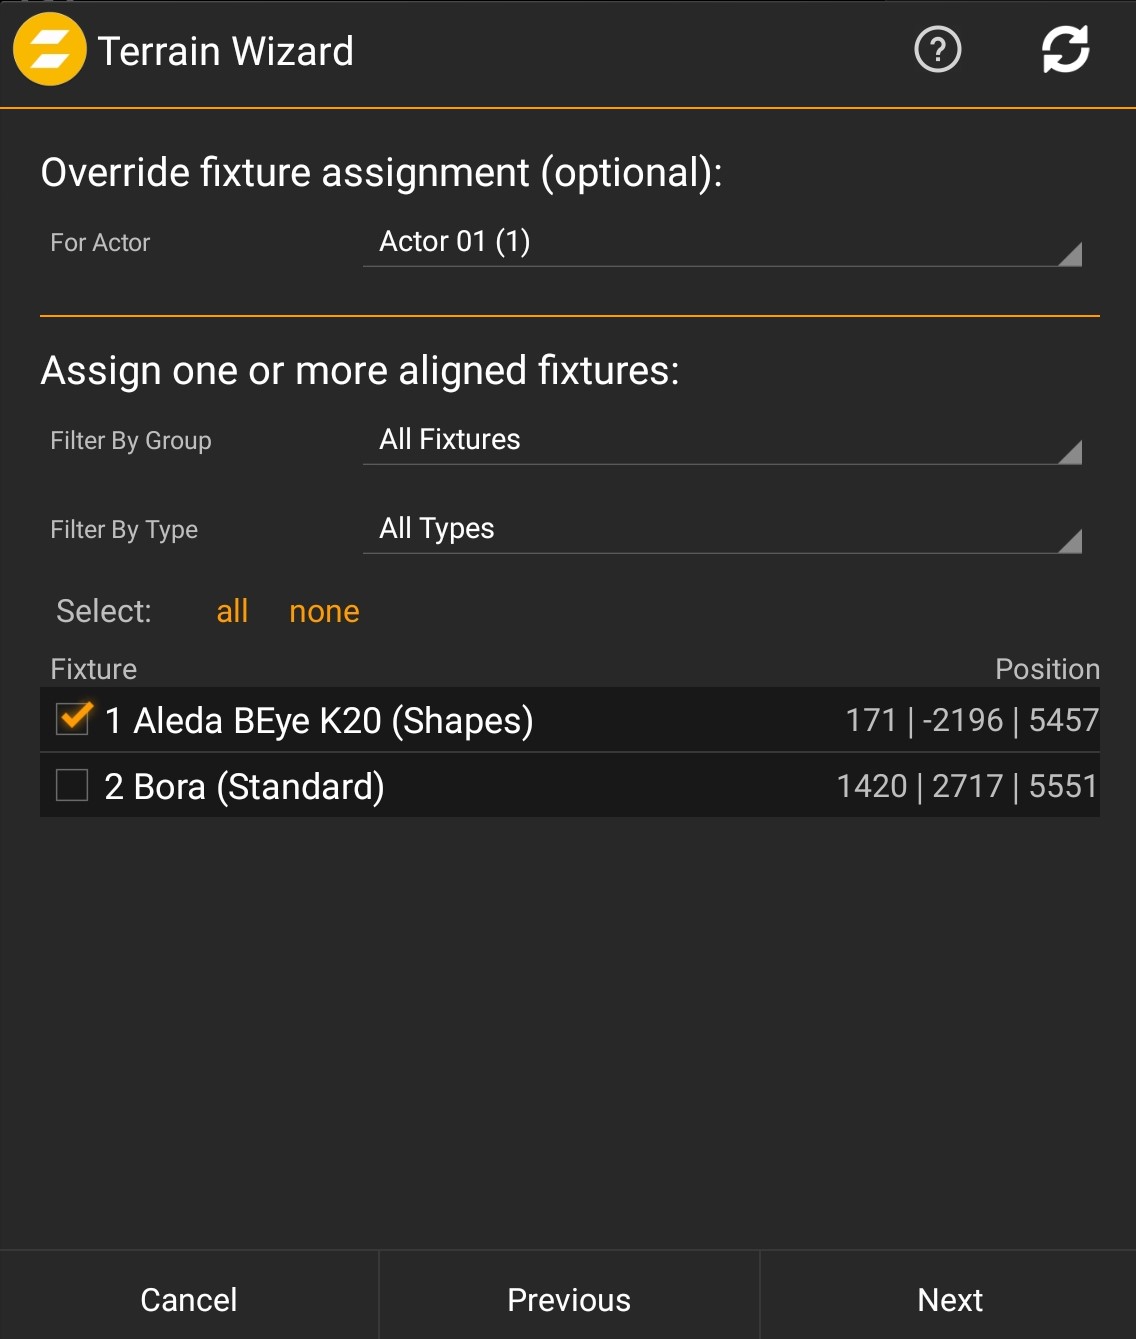Viewport: 1136px width, 1339px height.
Task: Select the 1 Aleda BEye K20 (Shapes) row
Action: pyautogui.click(x=319, y=720)
